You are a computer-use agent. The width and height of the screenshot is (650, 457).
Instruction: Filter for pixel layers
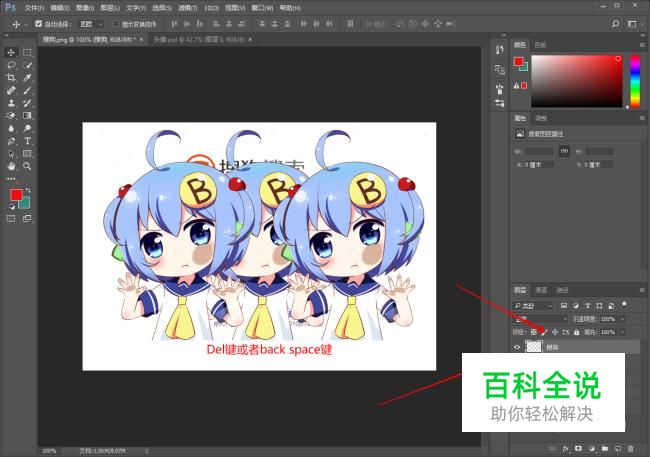point(564,306)
